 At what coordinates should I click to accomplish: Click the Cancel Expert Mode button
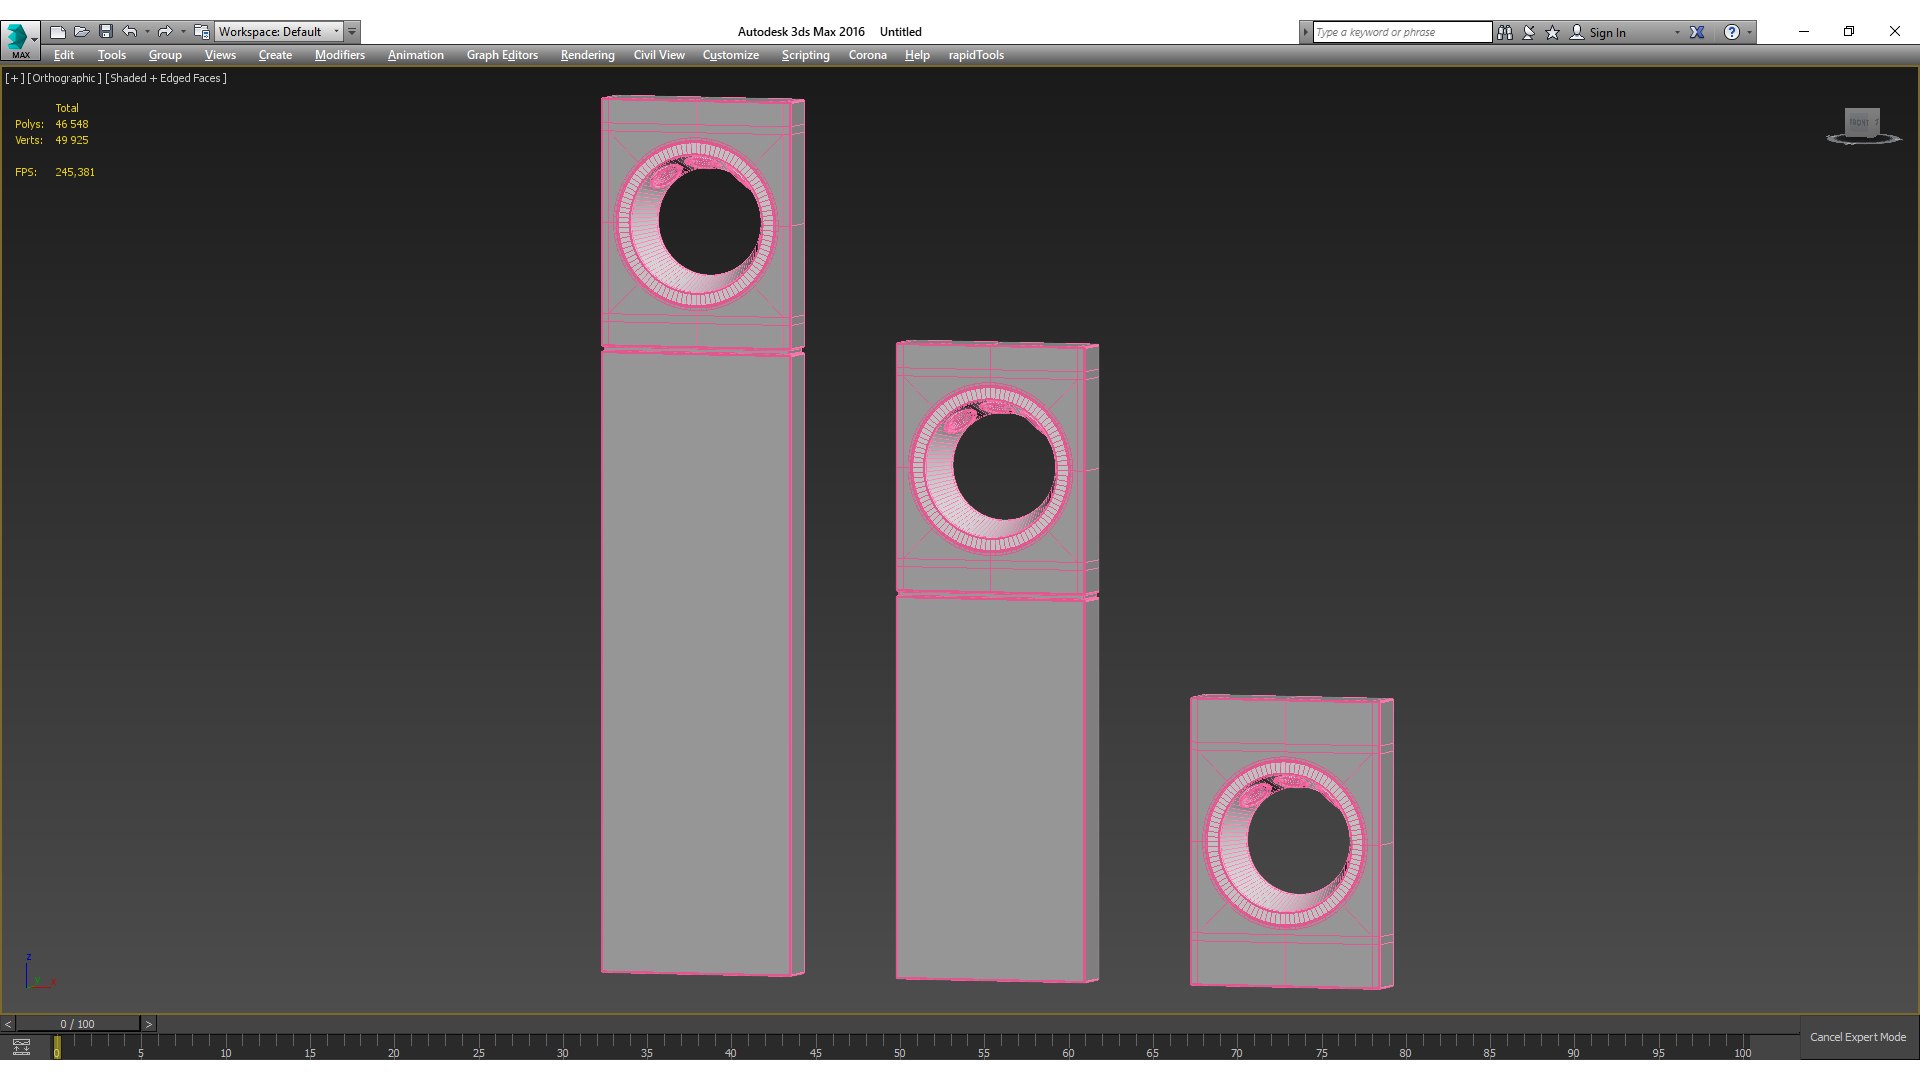click(1857, 1037)
